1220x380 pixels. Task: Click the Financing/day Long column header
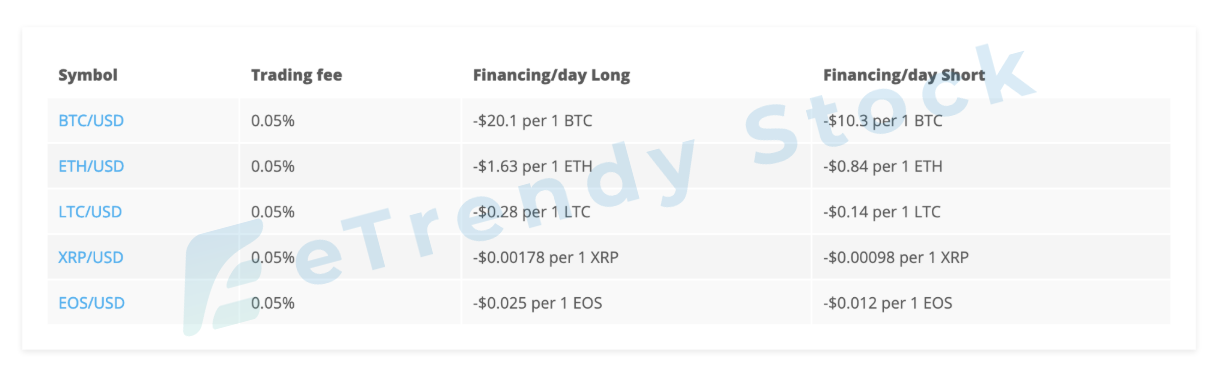click(x=551, y=75)
